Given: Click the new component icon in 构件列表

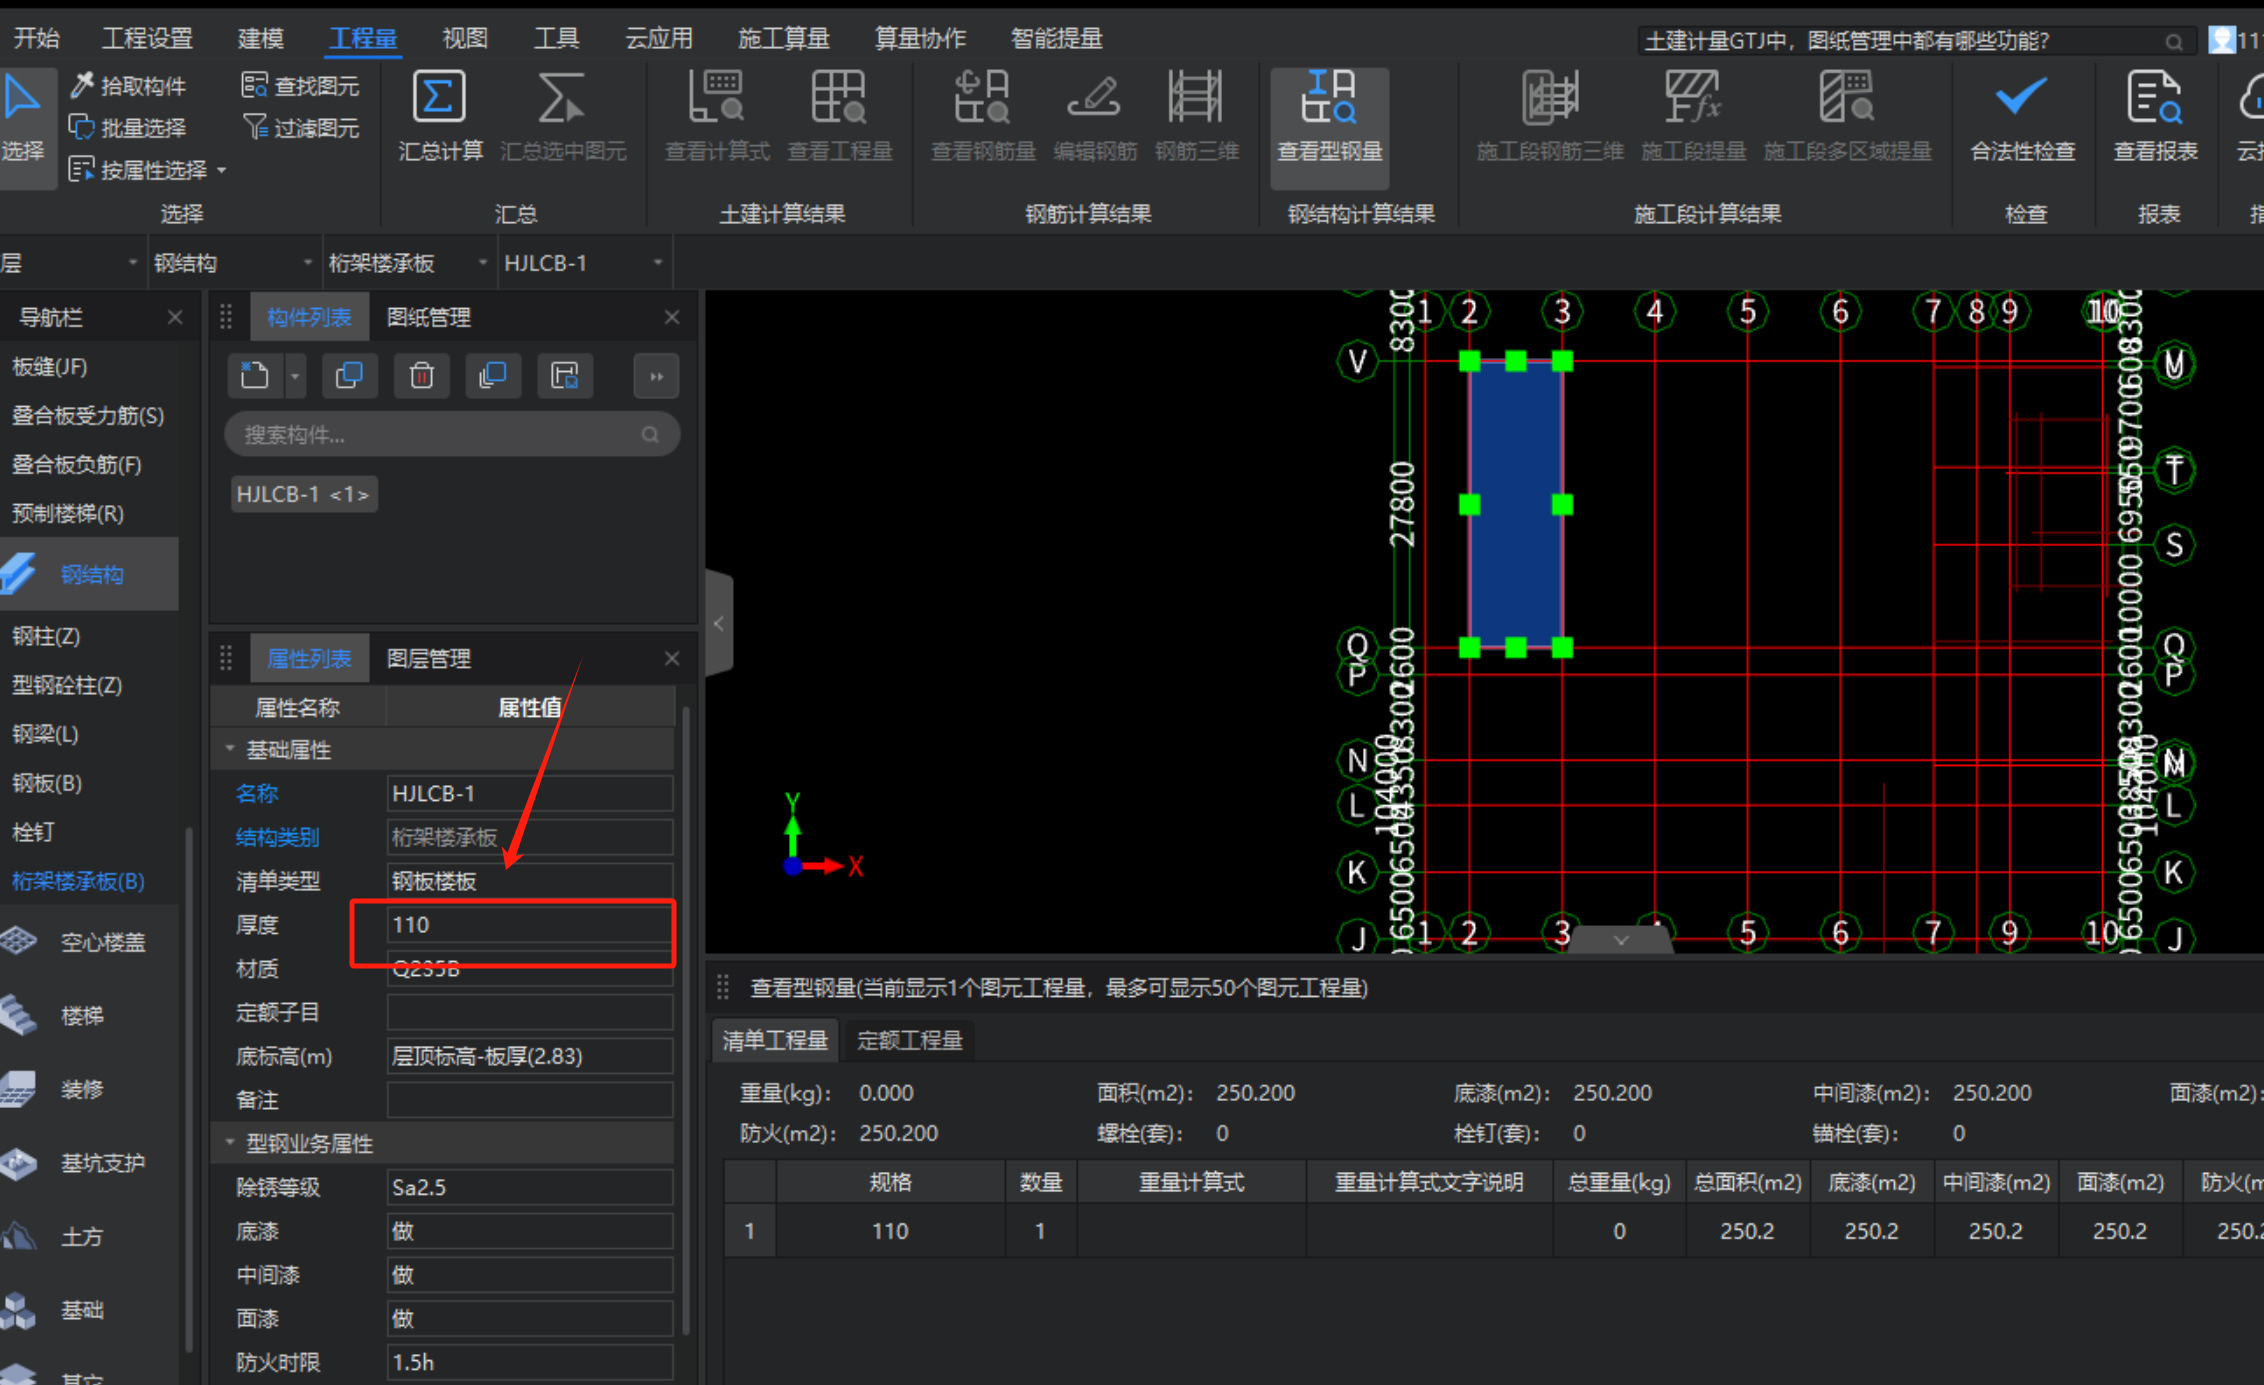Looking at the screenshot, I should pos(255,376).
